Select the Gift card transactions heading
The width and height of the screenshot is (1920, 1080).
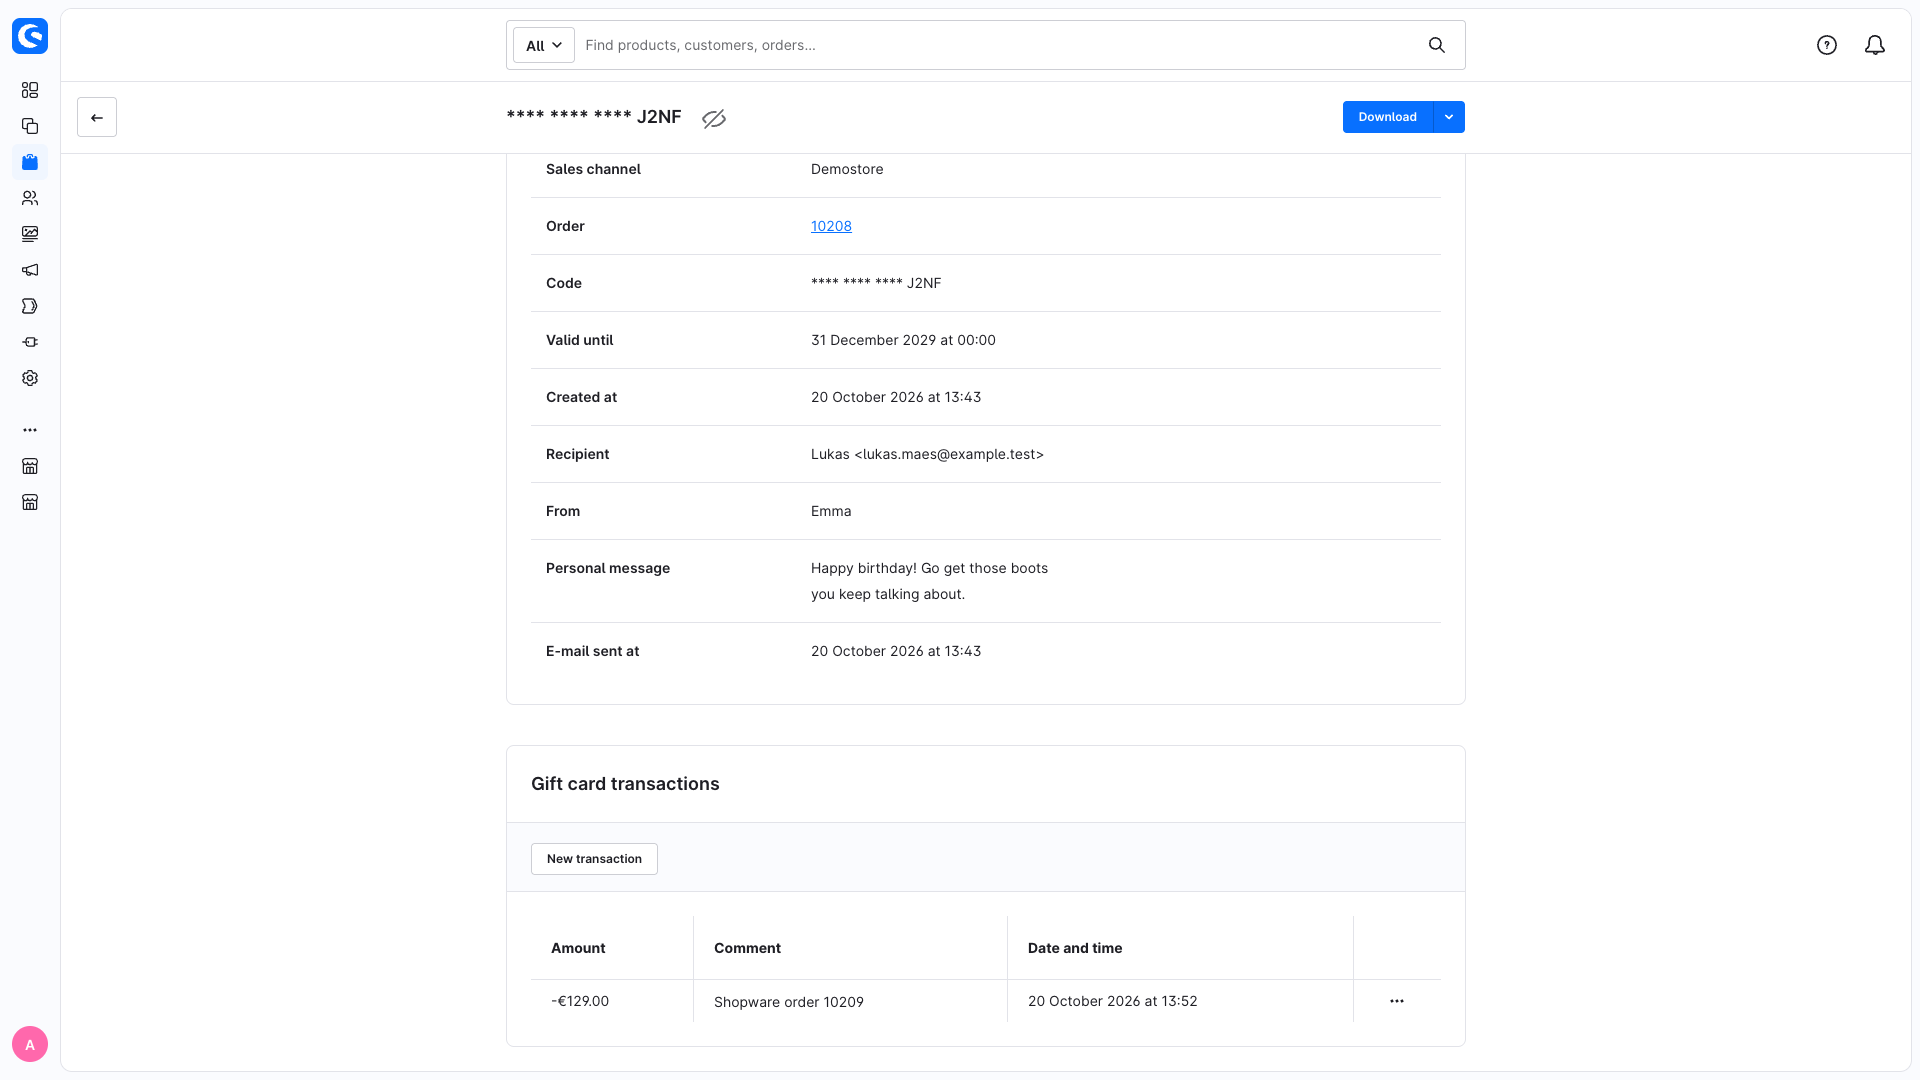[x=625, y=784]
